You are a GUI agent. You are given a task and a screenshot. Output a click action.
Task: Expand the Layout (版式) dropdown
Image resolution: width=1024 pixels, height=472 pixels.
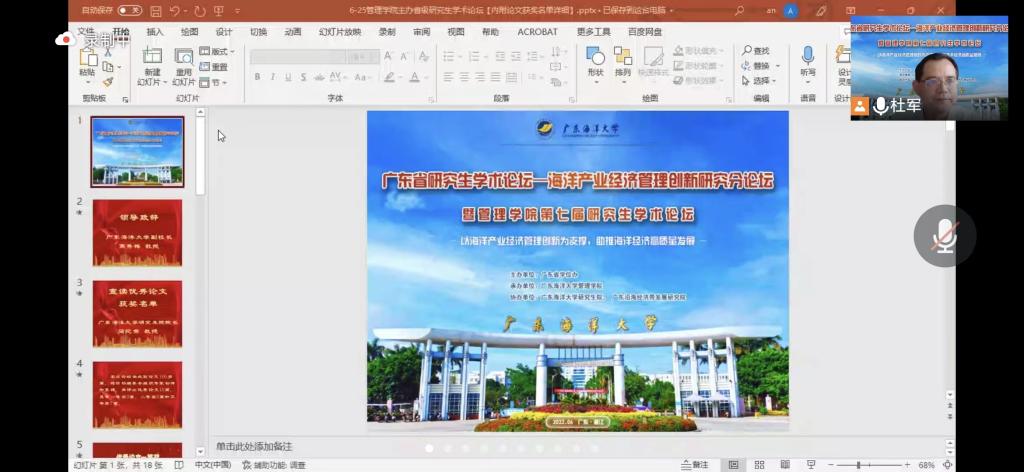coord(216,51)
